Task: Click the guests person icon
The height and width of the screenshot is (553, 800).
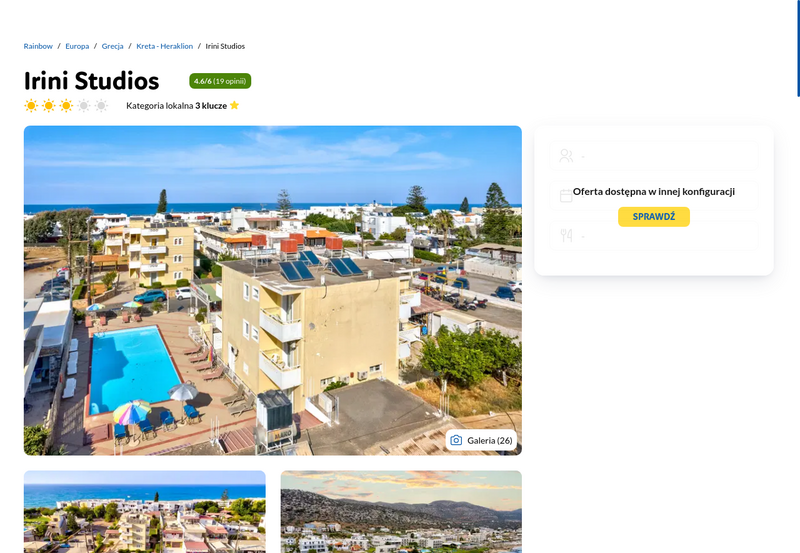Action: coord(566,156)
